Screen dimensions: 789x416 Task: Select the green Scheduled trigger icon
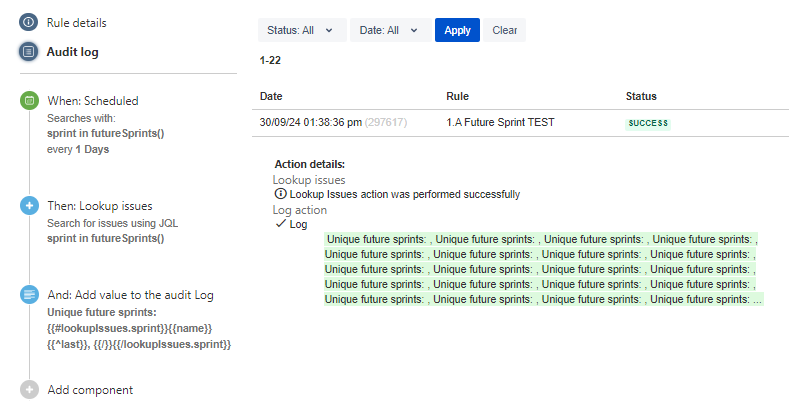pyautogui.click(x=29, y=100)
